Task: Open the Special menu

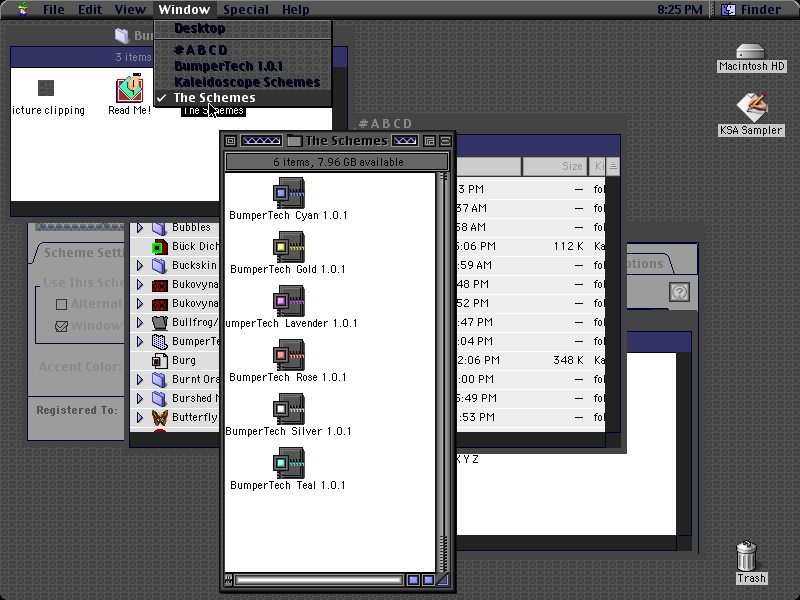Action: 245,9
